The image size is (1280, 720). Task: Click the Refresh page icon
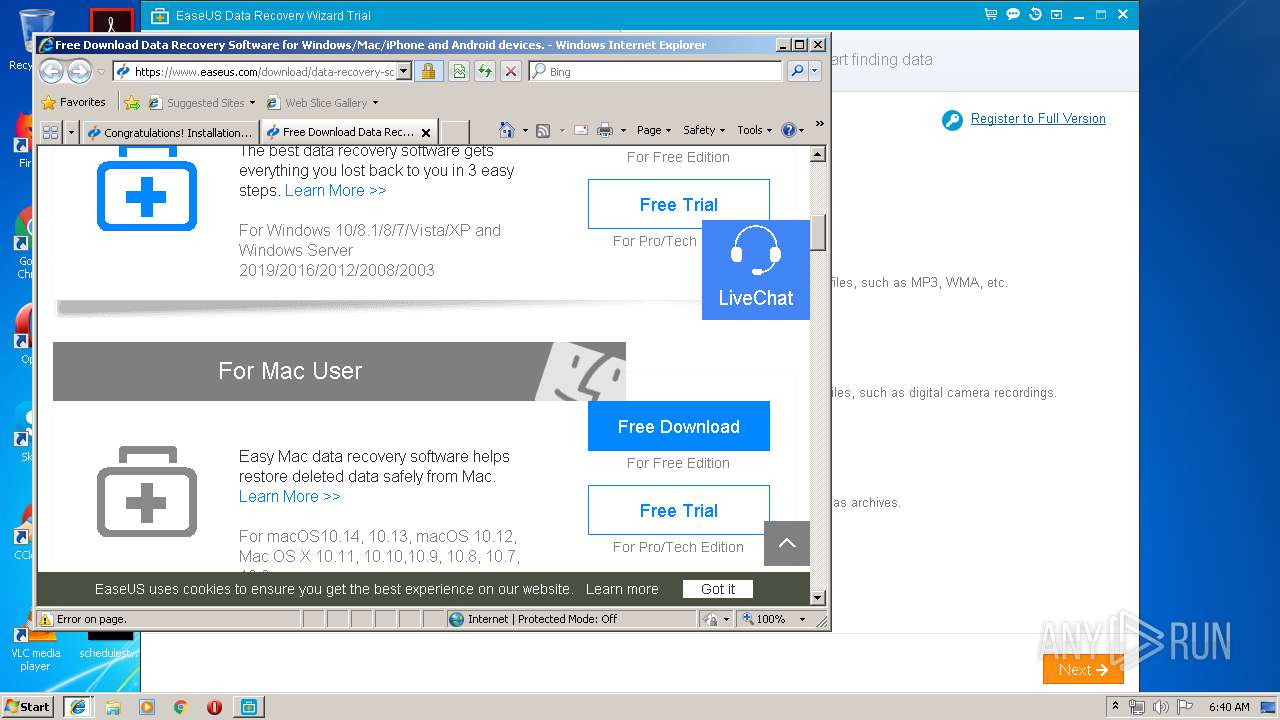(484, 71)
